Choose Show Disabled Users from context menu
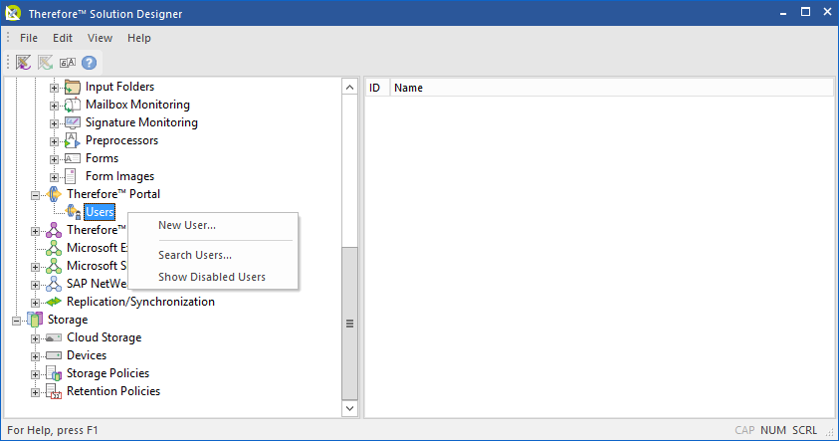The width and height of the screenshot is (839, 441). coord(213,277)
